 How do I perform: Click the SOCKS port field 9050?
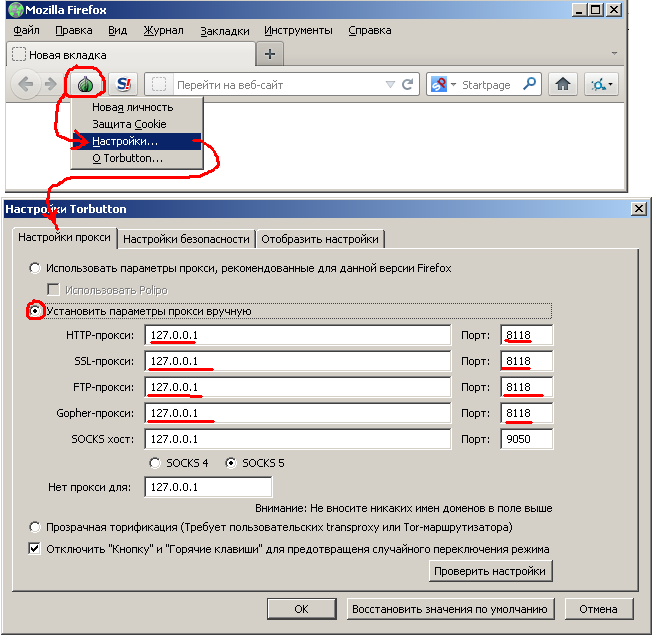coord(527,439)
